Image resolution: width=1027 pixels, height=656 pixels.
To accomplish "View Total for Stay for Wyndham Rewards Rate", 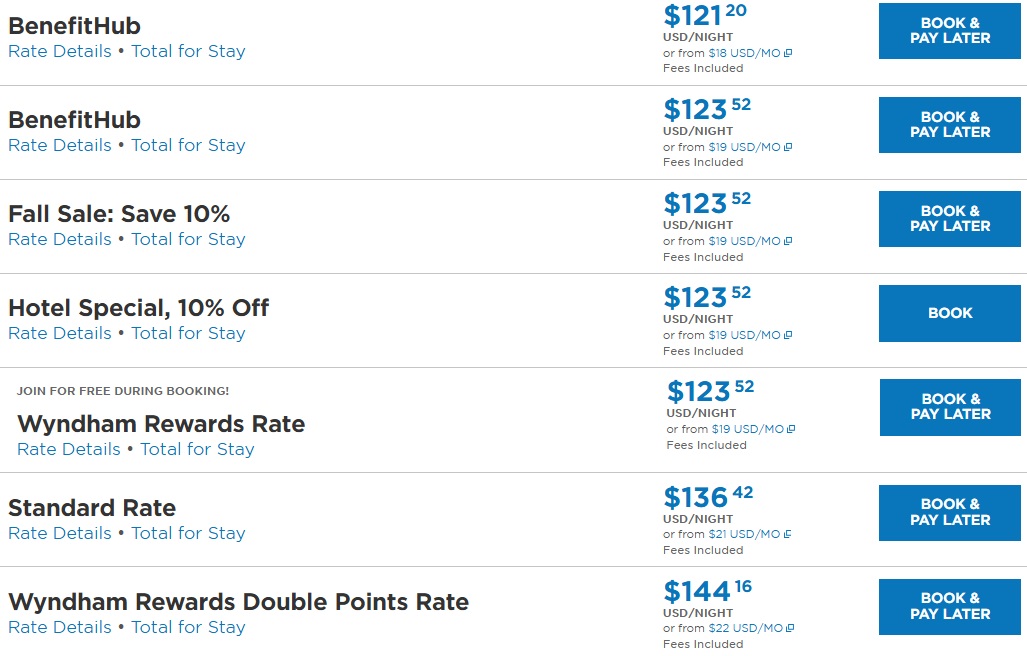I will coord(197,449).
